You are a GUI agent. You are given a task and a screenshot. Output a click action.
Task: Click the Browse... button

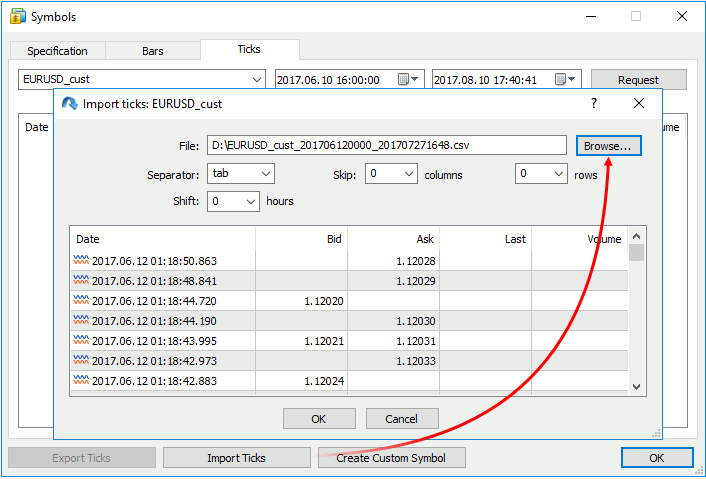click(x=609, y=146)
